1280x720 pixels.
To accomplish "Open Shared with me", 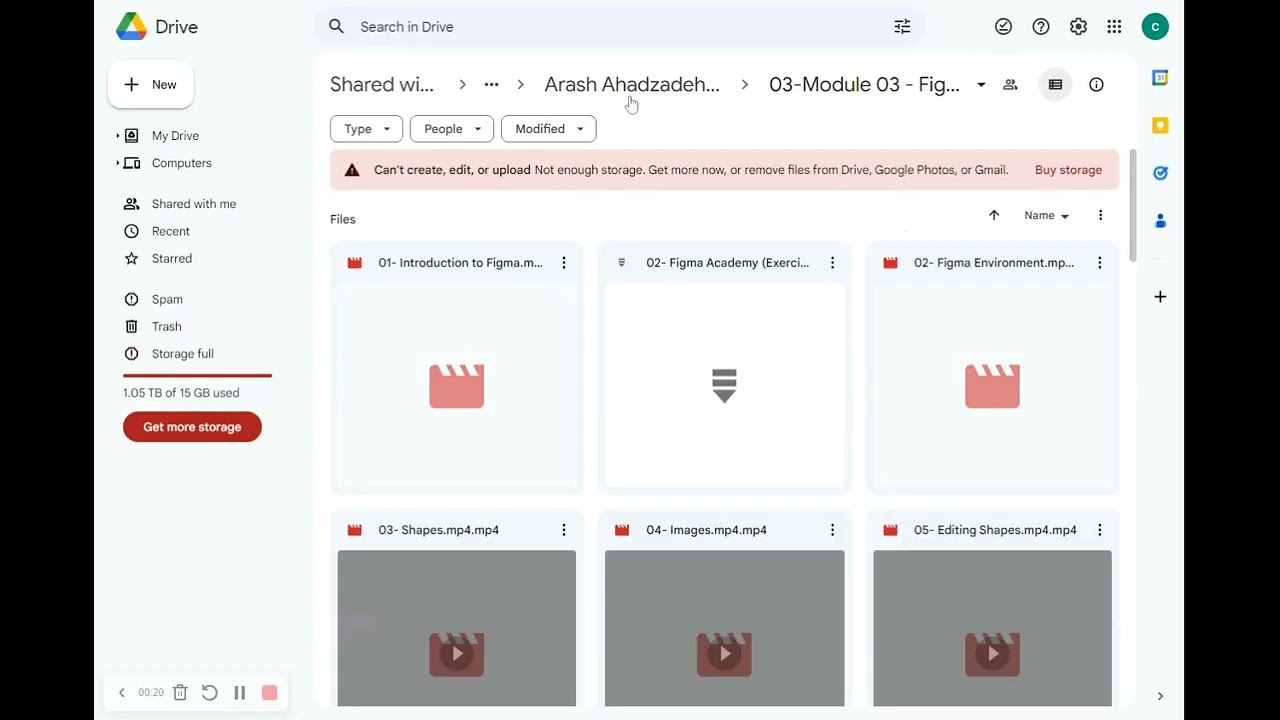I will tap(194, 204).
